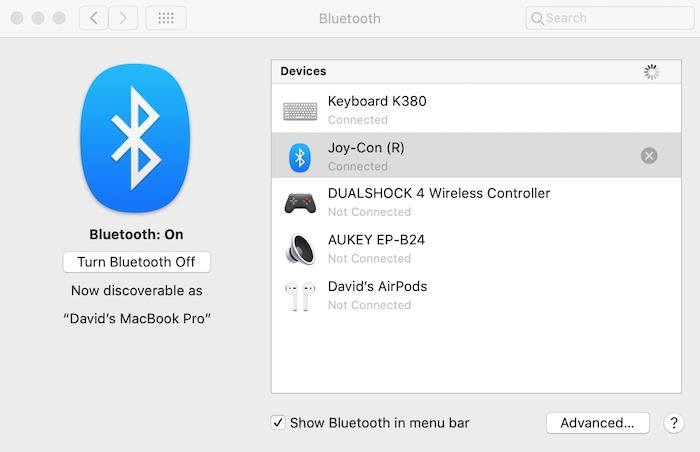Open the Help question mark button

coord(674,423)
